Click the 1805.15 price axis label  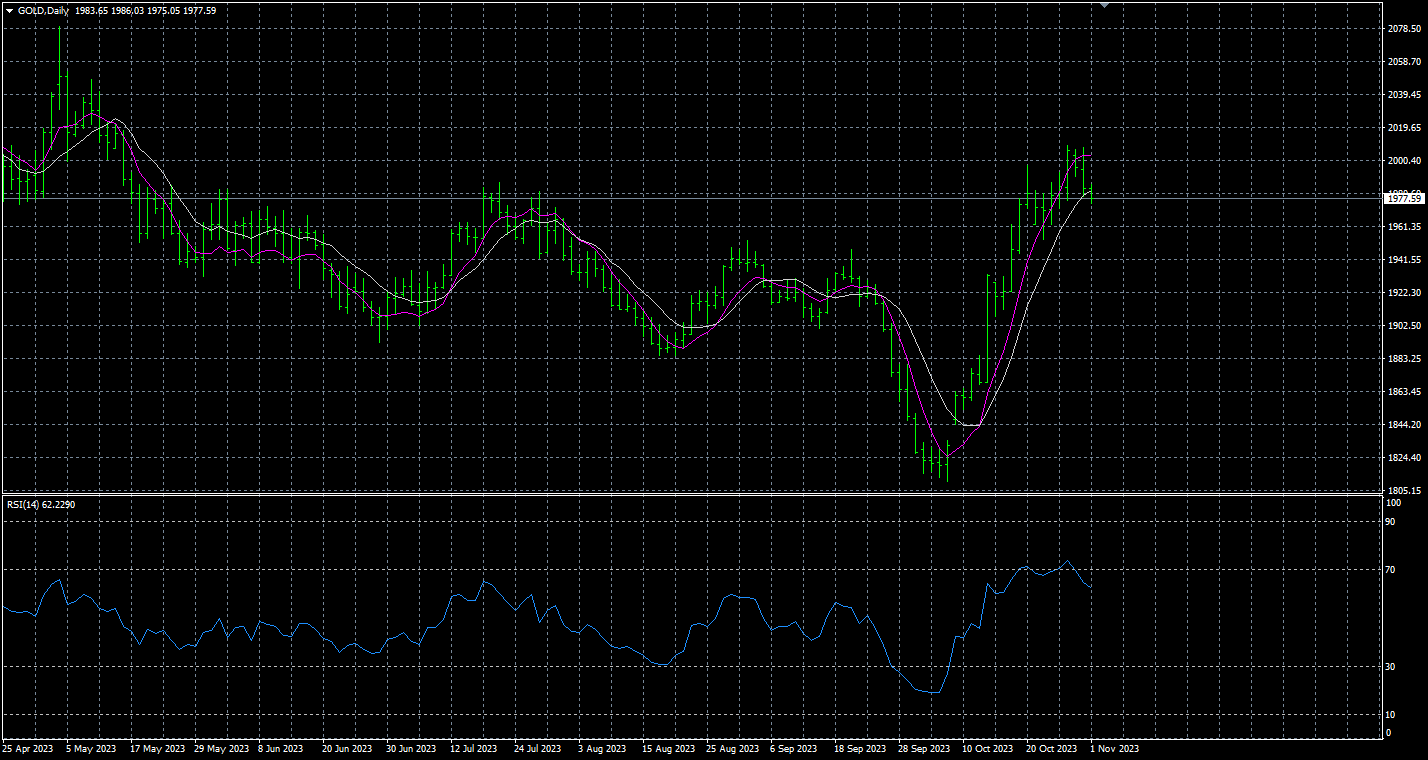point(1404,491)
